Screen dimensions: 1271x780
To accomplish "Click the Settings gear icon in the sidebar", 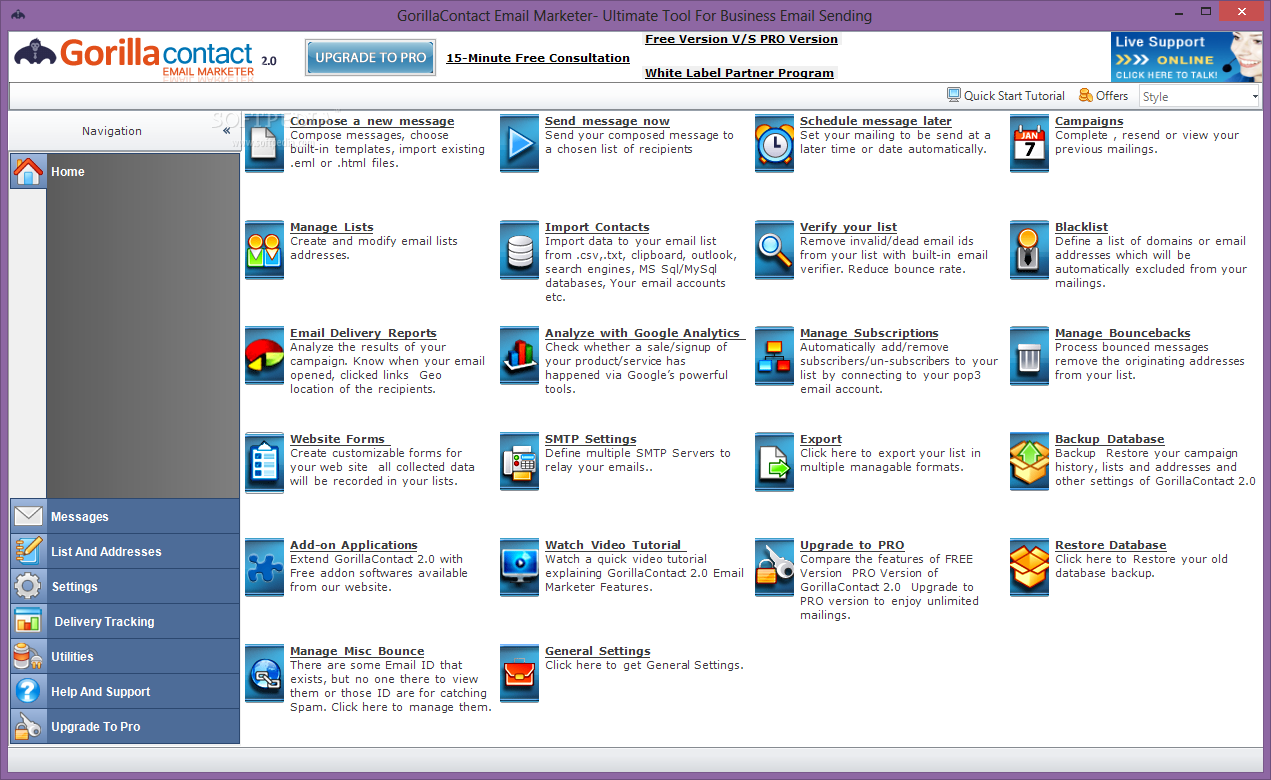I will 28,586.
